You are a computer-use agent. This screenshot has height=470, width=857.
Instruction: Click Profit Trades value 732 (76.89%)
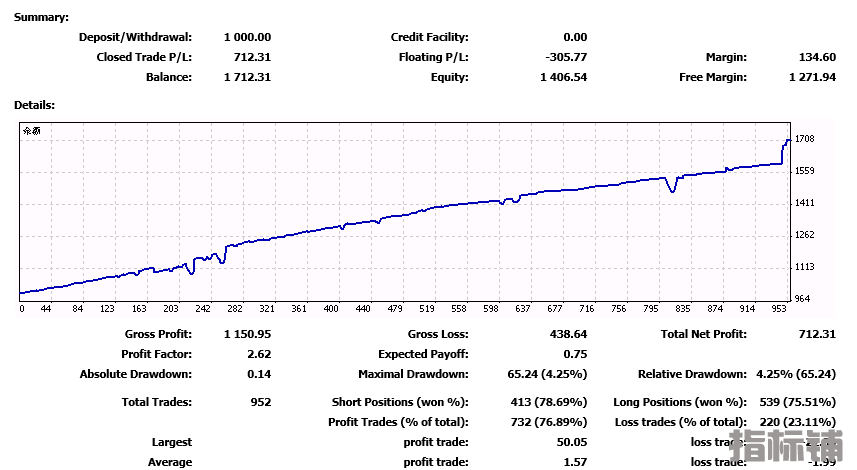tap(549, 422)
